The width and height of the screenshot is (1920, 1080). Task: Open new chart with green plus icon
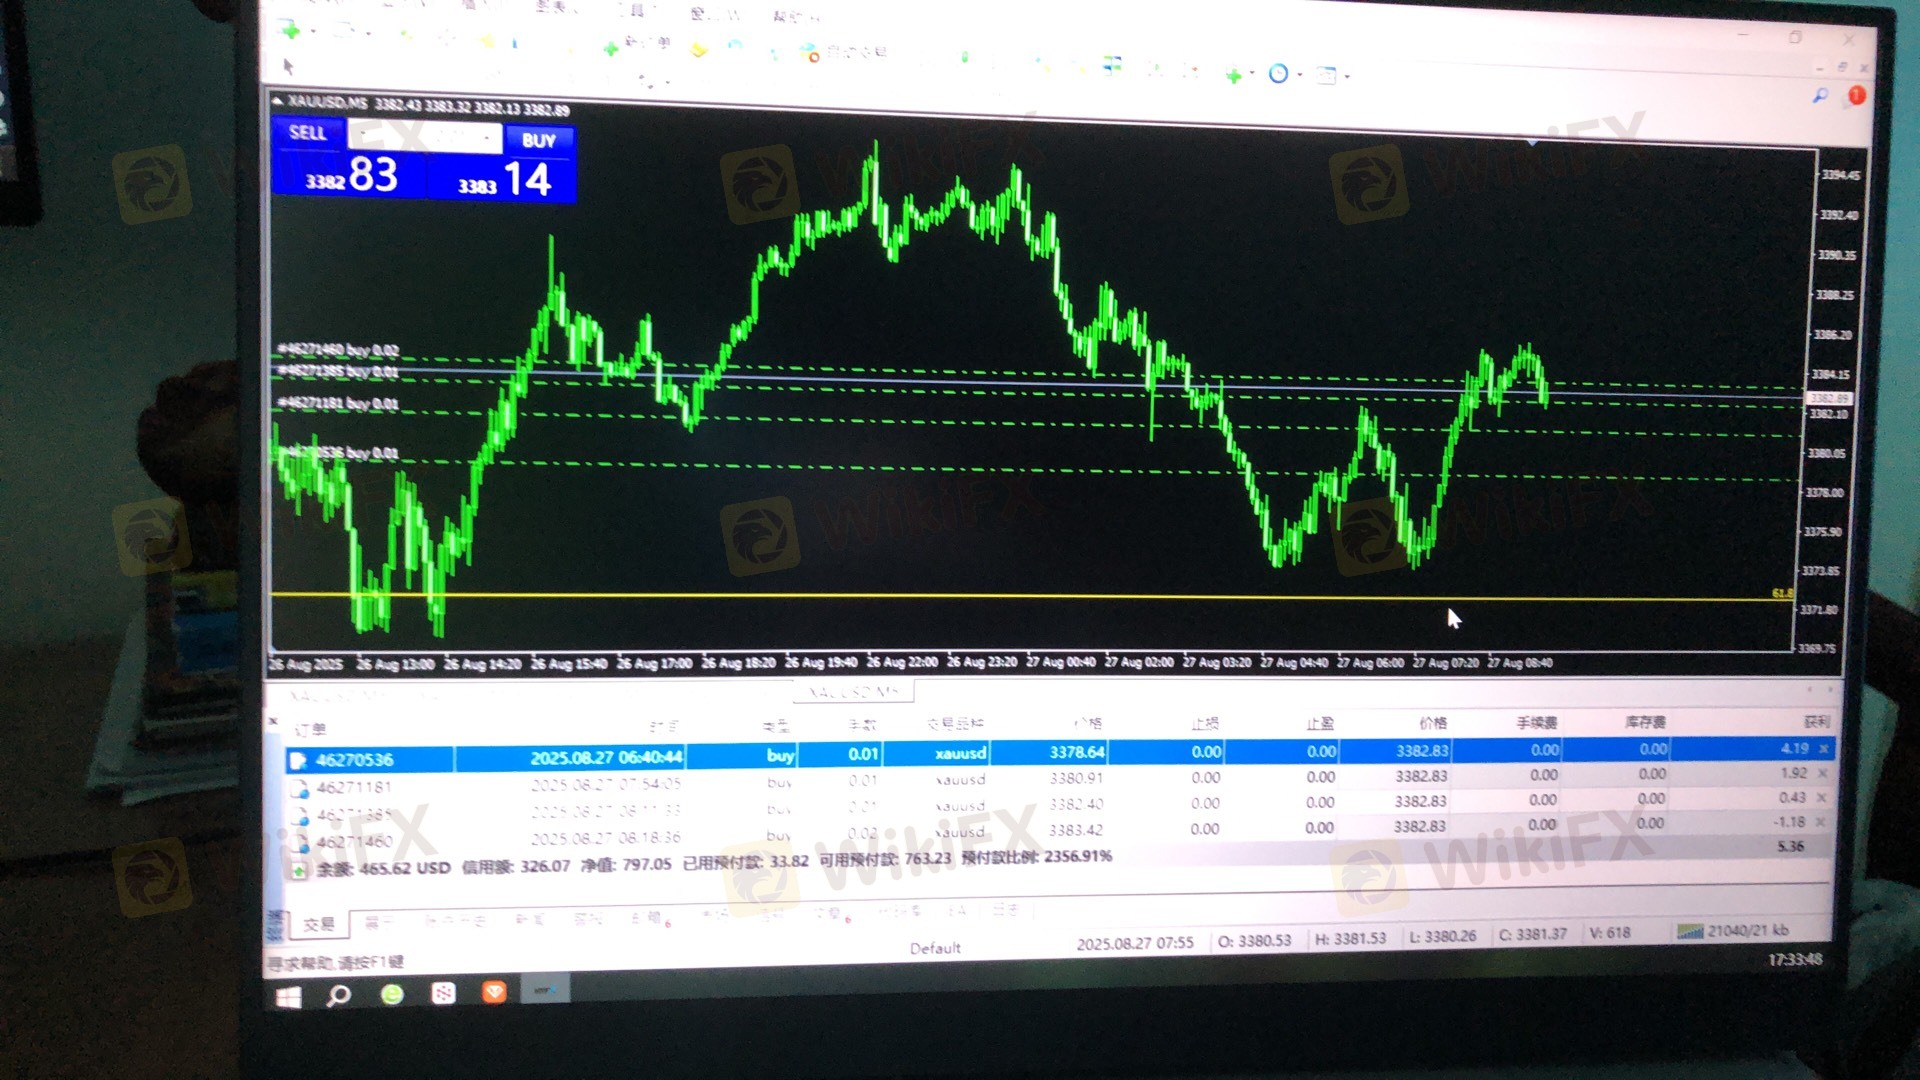click(291, 31)
